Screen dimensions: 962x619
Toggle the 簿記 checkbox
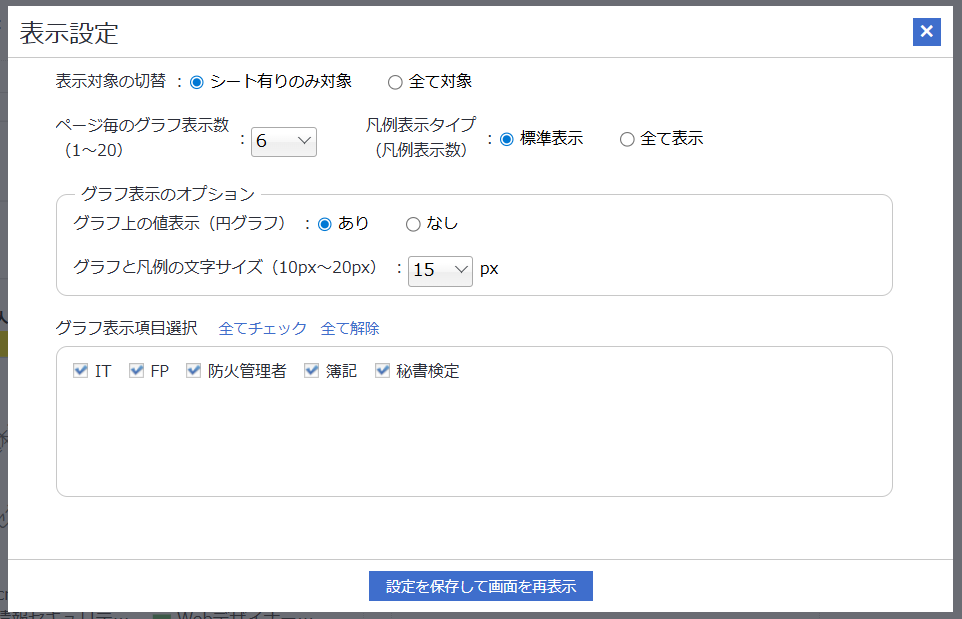(x=311, y=370)
